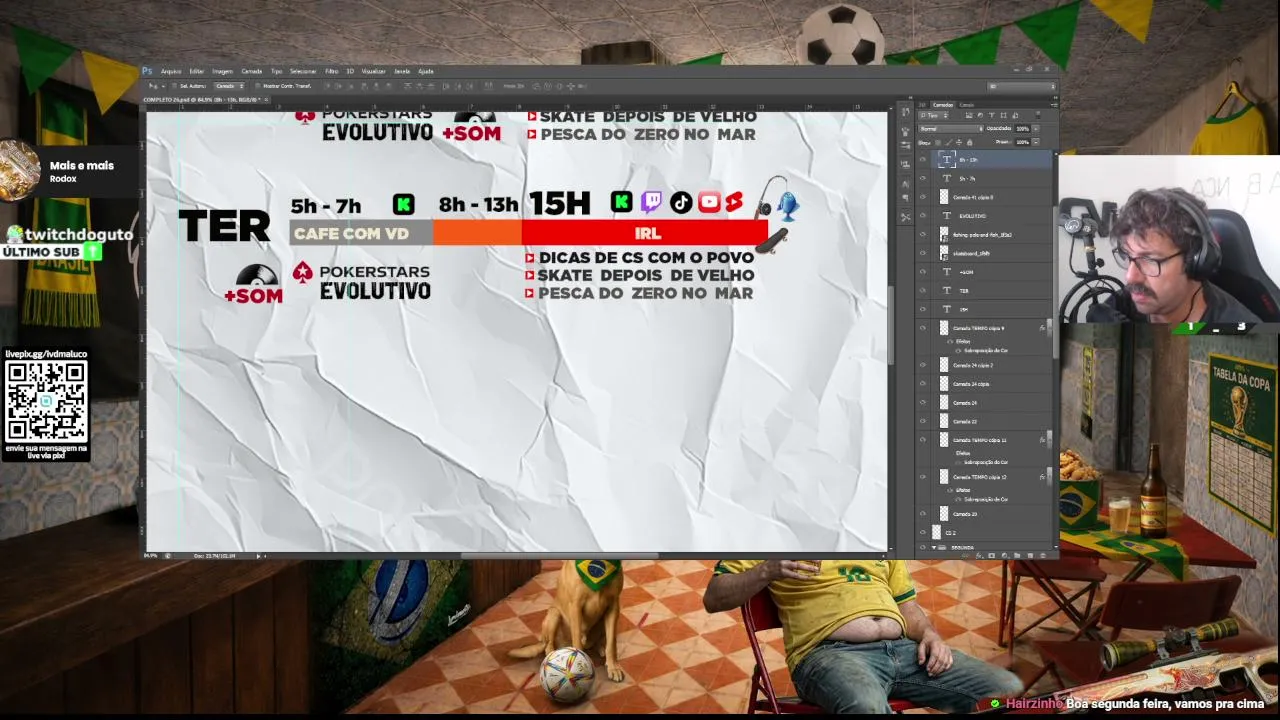Screen dimensions: 1280x720
Task: Hide the 'EVOLUTIVO' text layer
Action: [923, 216]
